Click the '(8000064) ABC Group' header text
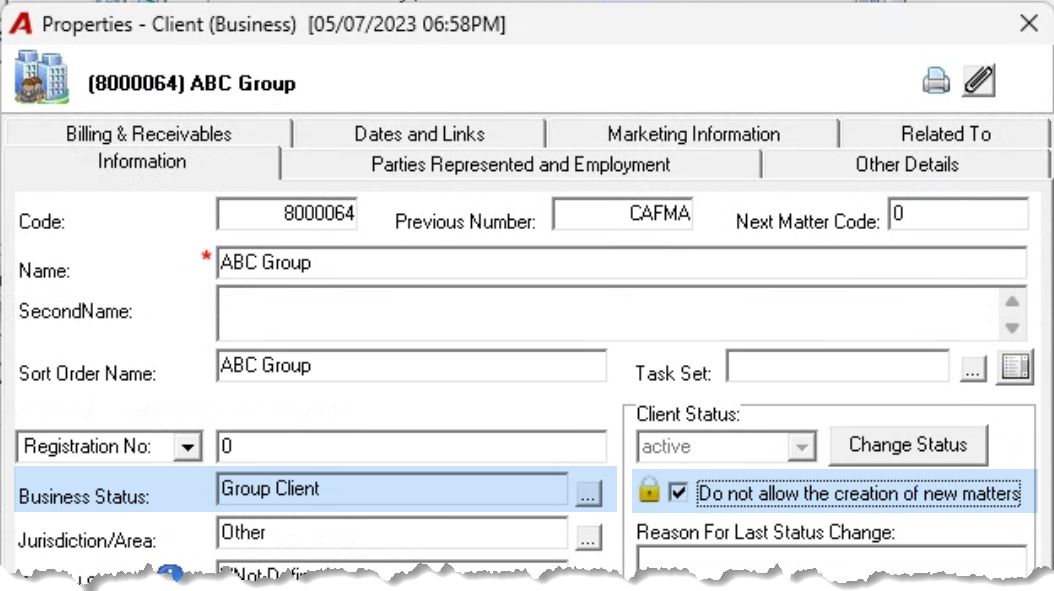The image size is (1054, 591). [x=192, y=83]
